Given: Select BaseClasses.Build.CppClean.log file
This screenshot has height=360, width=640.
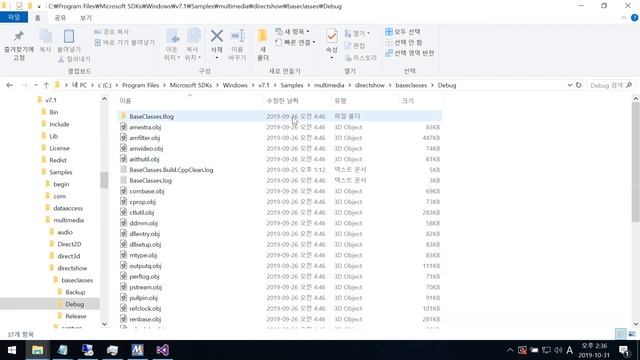Looking at the screenshot, I should (x=171, y=170).
